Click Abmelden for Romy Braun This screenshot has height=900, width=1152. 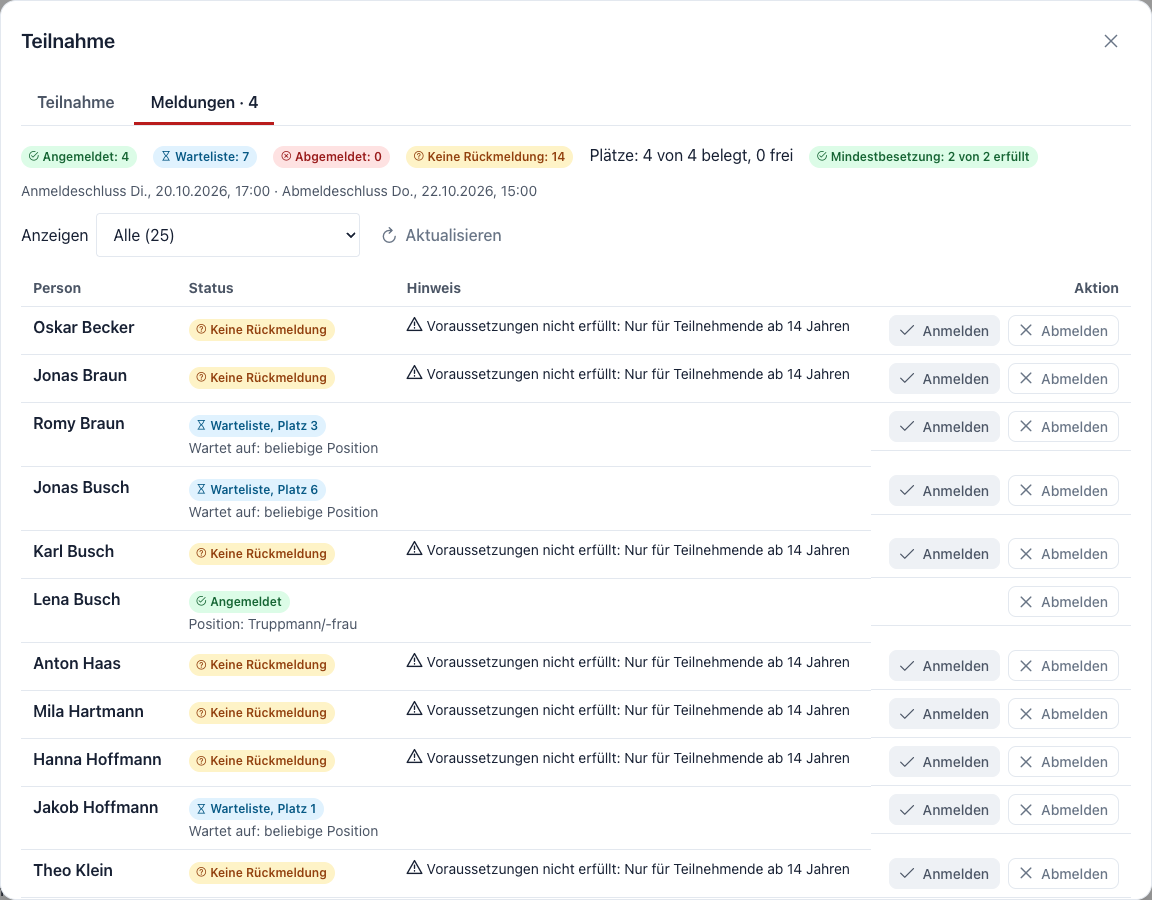[x=1063, y=427]
